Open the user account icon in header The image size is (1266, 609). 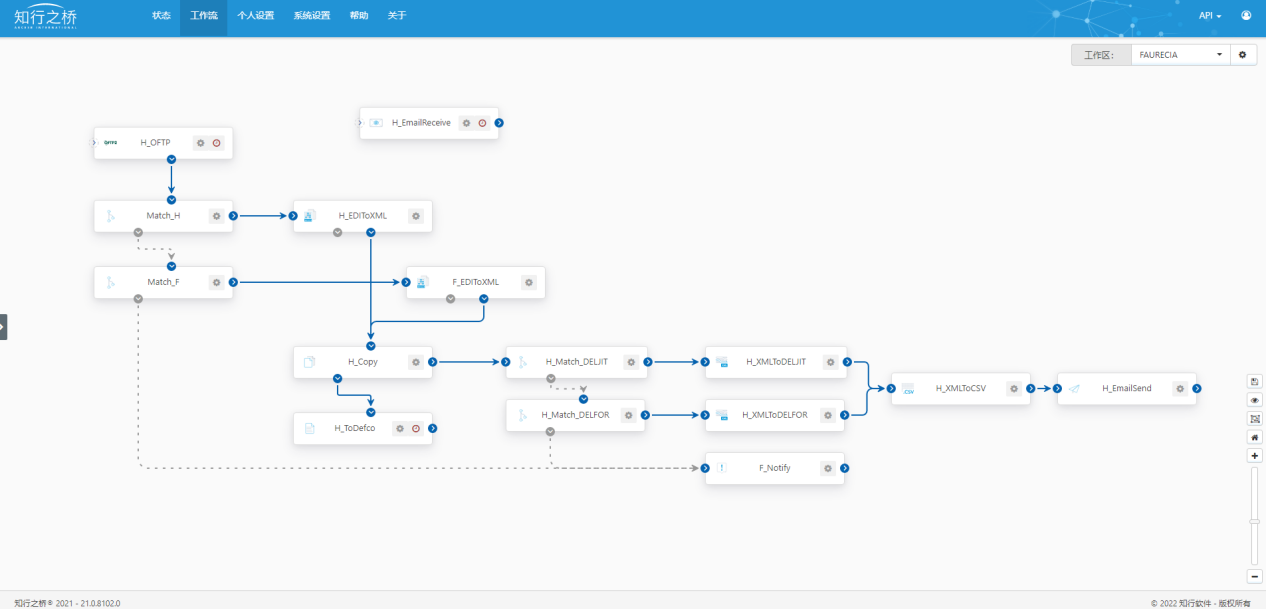(1246, 15)
